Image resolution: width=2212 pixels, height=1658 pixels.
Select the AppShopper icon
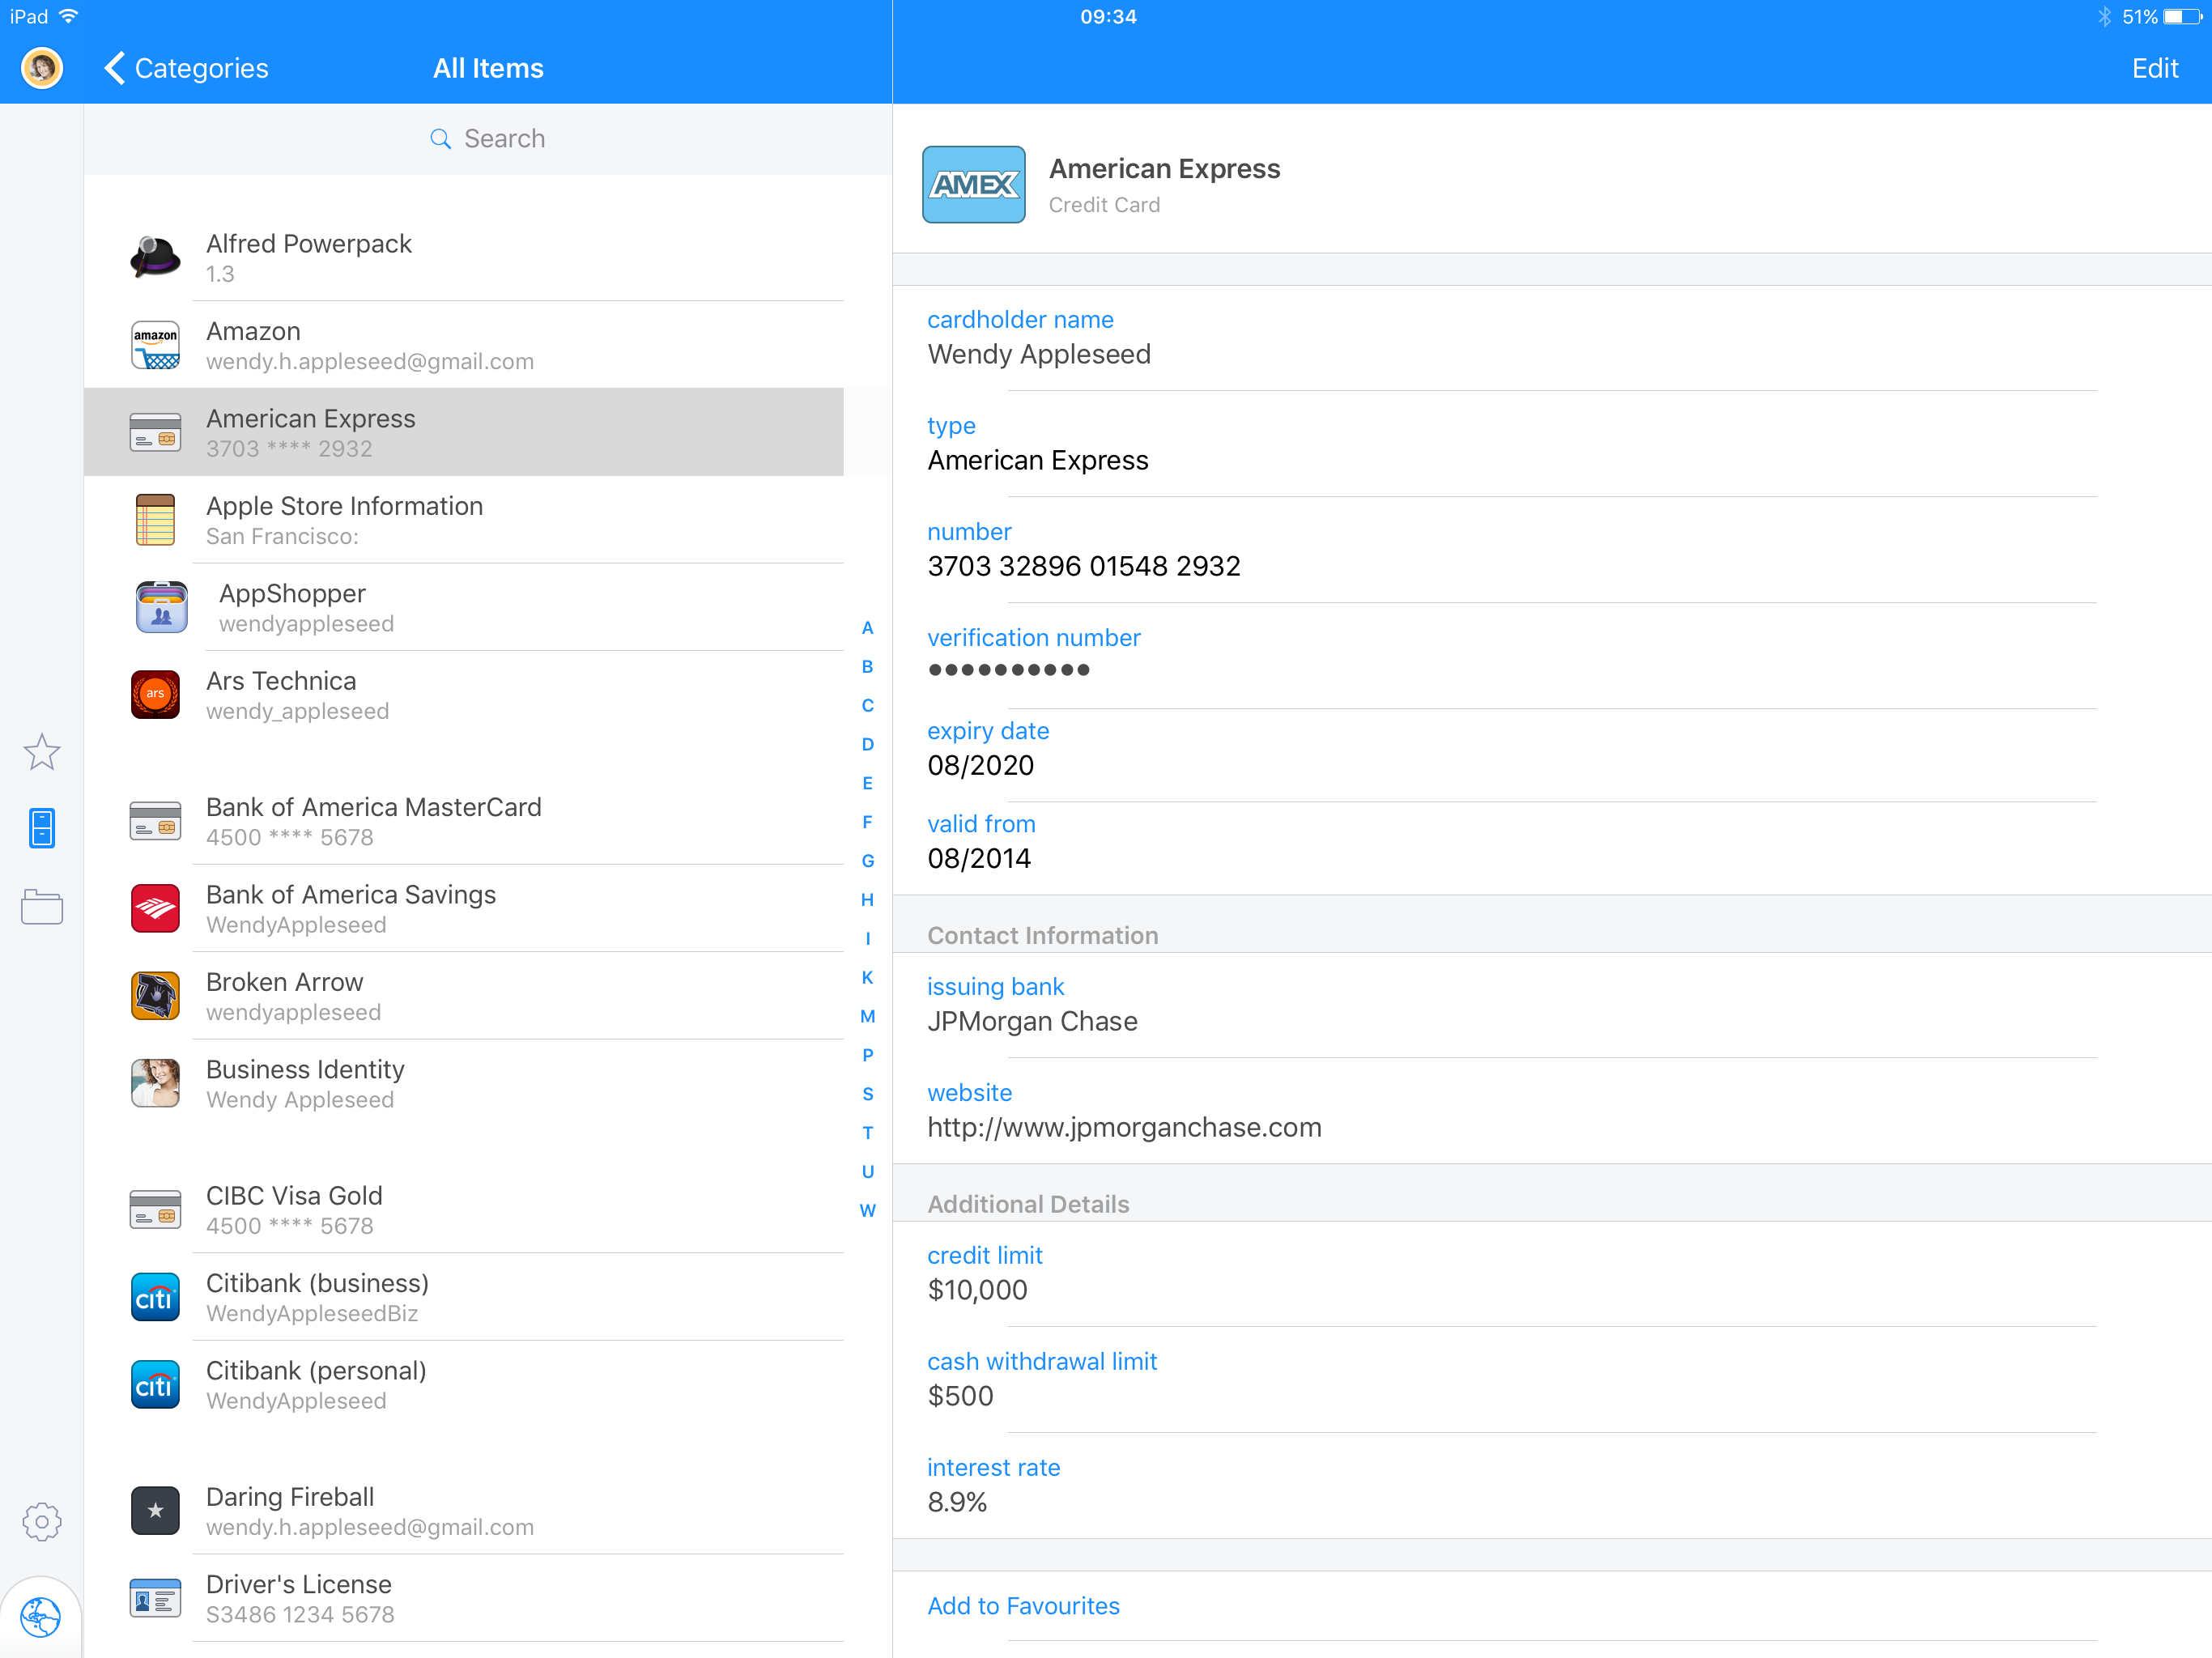[x=162, y=607]
